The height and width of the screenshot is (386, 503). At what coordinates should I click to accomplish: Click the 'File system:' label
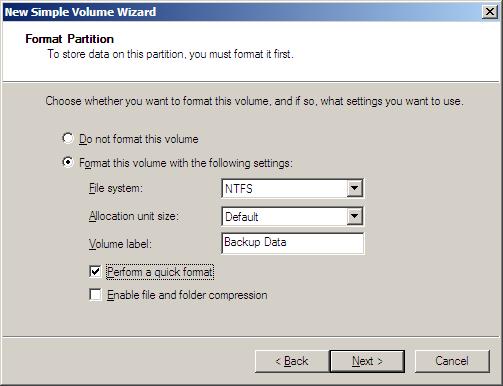coord(116,188)
